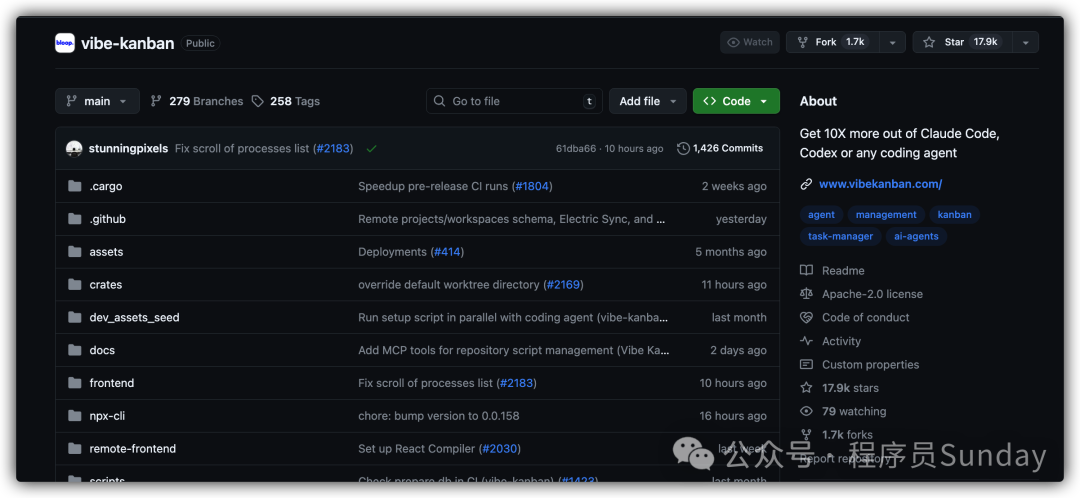Click the Go to file search field

coord(515,101)
